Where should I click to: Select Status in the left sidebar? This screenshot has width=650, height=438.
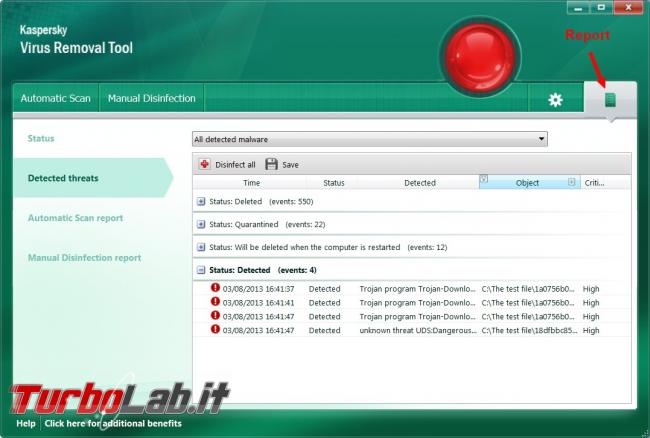[x=41, y=138]
